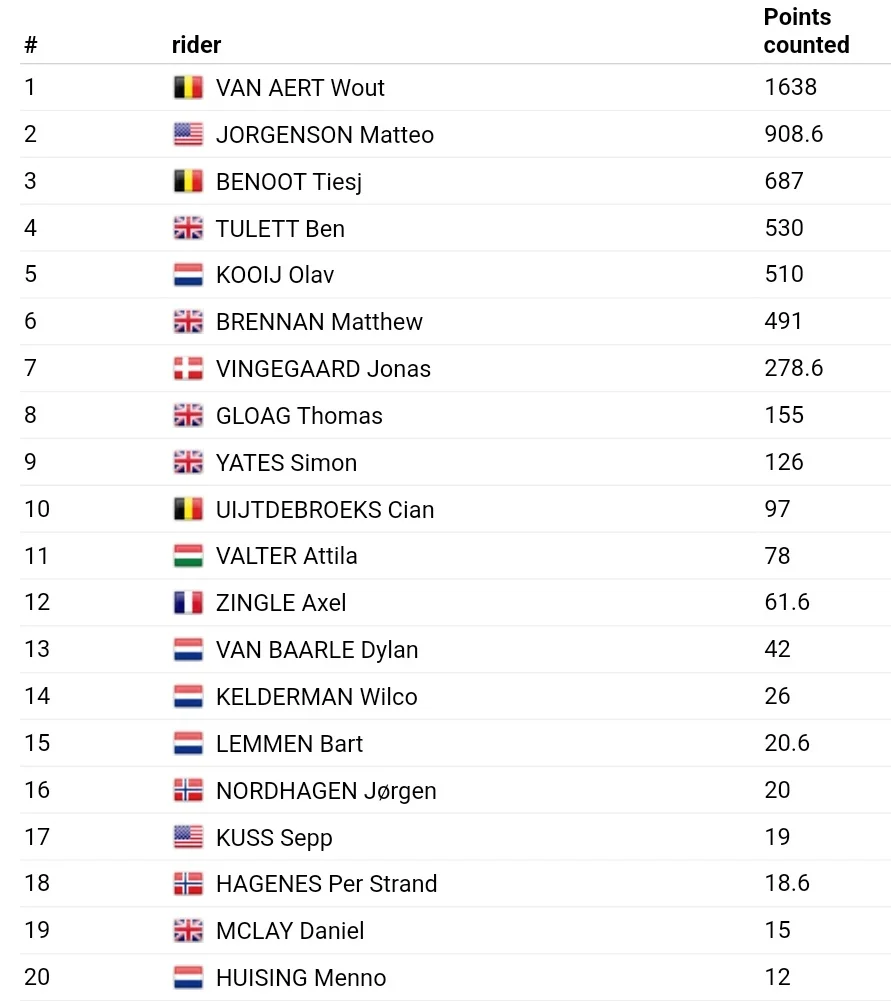Select YATES Simon rider name
The height and width of the screenshot is (1001, 891).
[286, 462]
